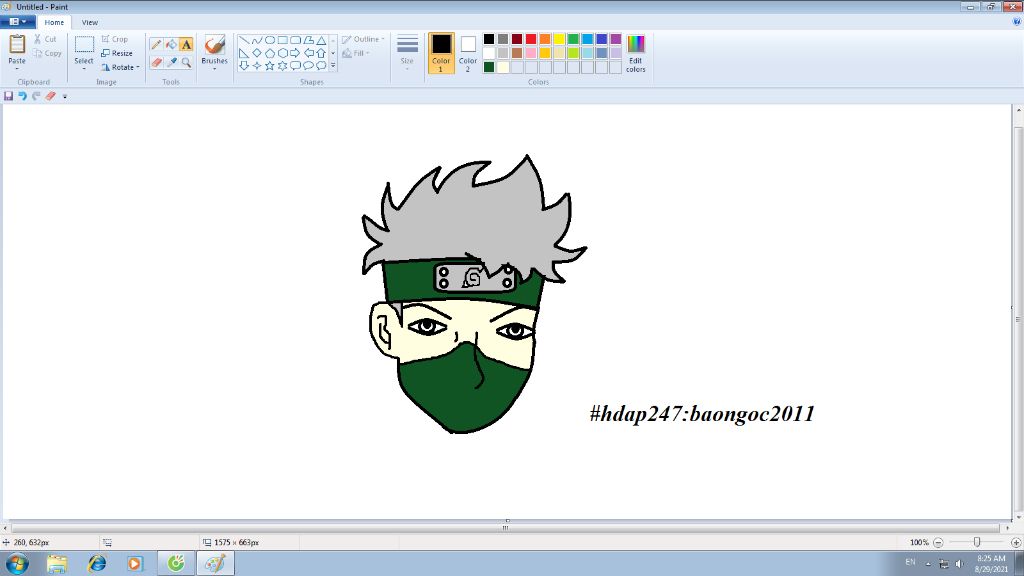Click the Paste clipboard icon
This screenshot has height=576, width=1024.
[x=17, y=44]
